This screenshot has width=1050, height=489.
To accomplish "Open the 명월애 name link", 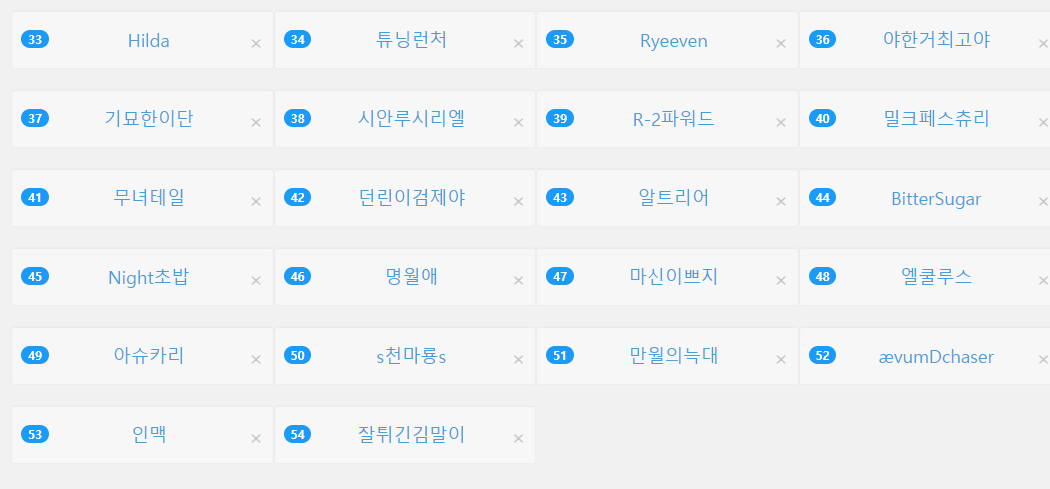I will [x=412, y=277].
